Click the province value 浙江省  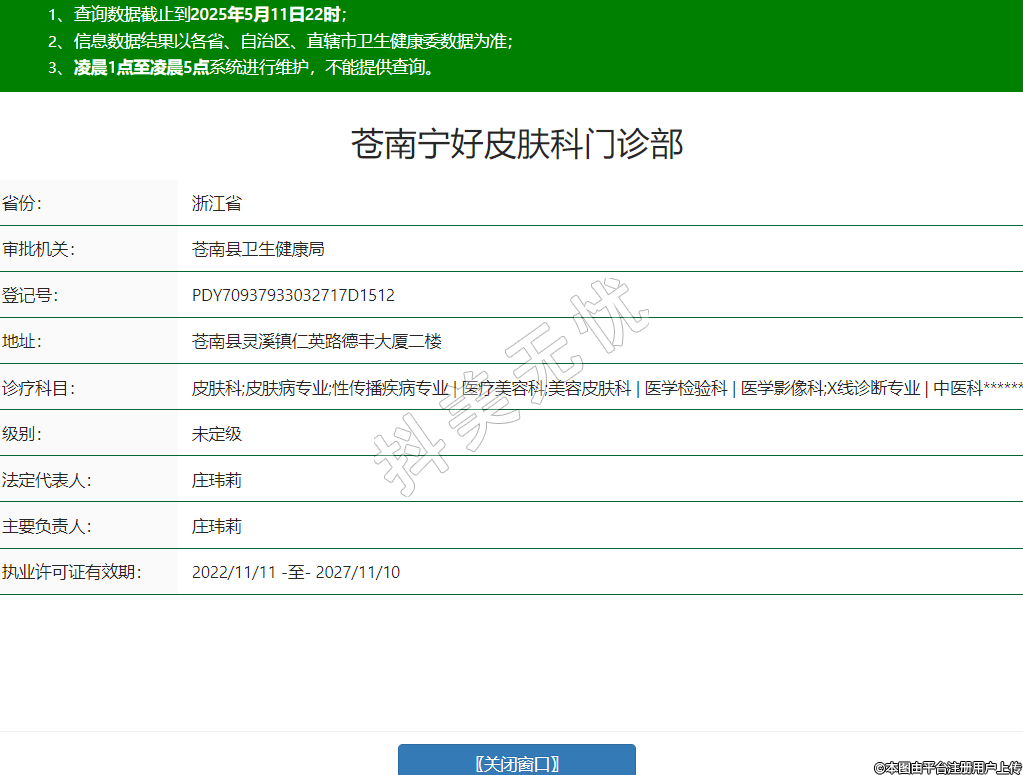click(x=217, y=204)
